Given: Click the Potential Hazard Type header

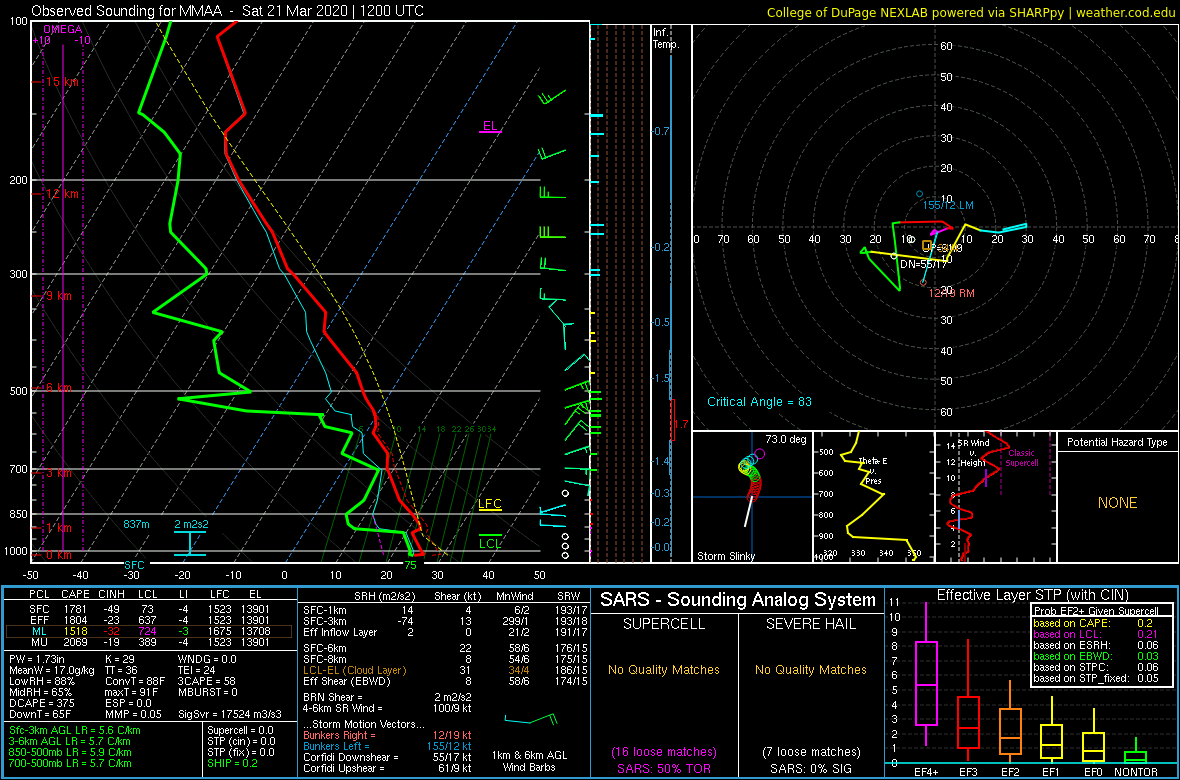Looking at the screenshot, I should tap(1118, 443).
